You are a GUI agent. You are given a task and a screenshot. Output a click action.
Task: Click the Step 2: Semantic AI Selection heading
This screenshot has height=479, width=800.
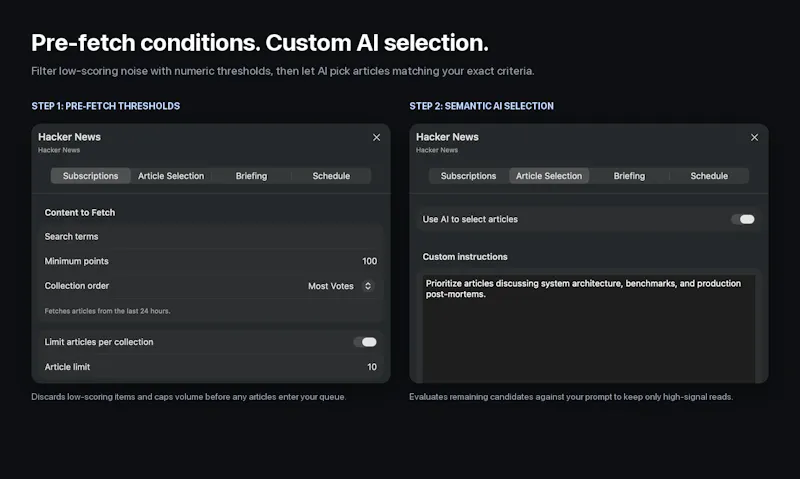click(481, 106)
